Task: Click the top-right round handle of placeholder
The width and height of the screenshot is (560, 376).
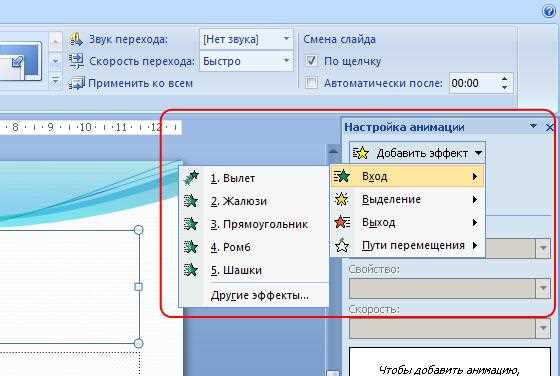Action: pyautogui.click(x=139, y=230)
